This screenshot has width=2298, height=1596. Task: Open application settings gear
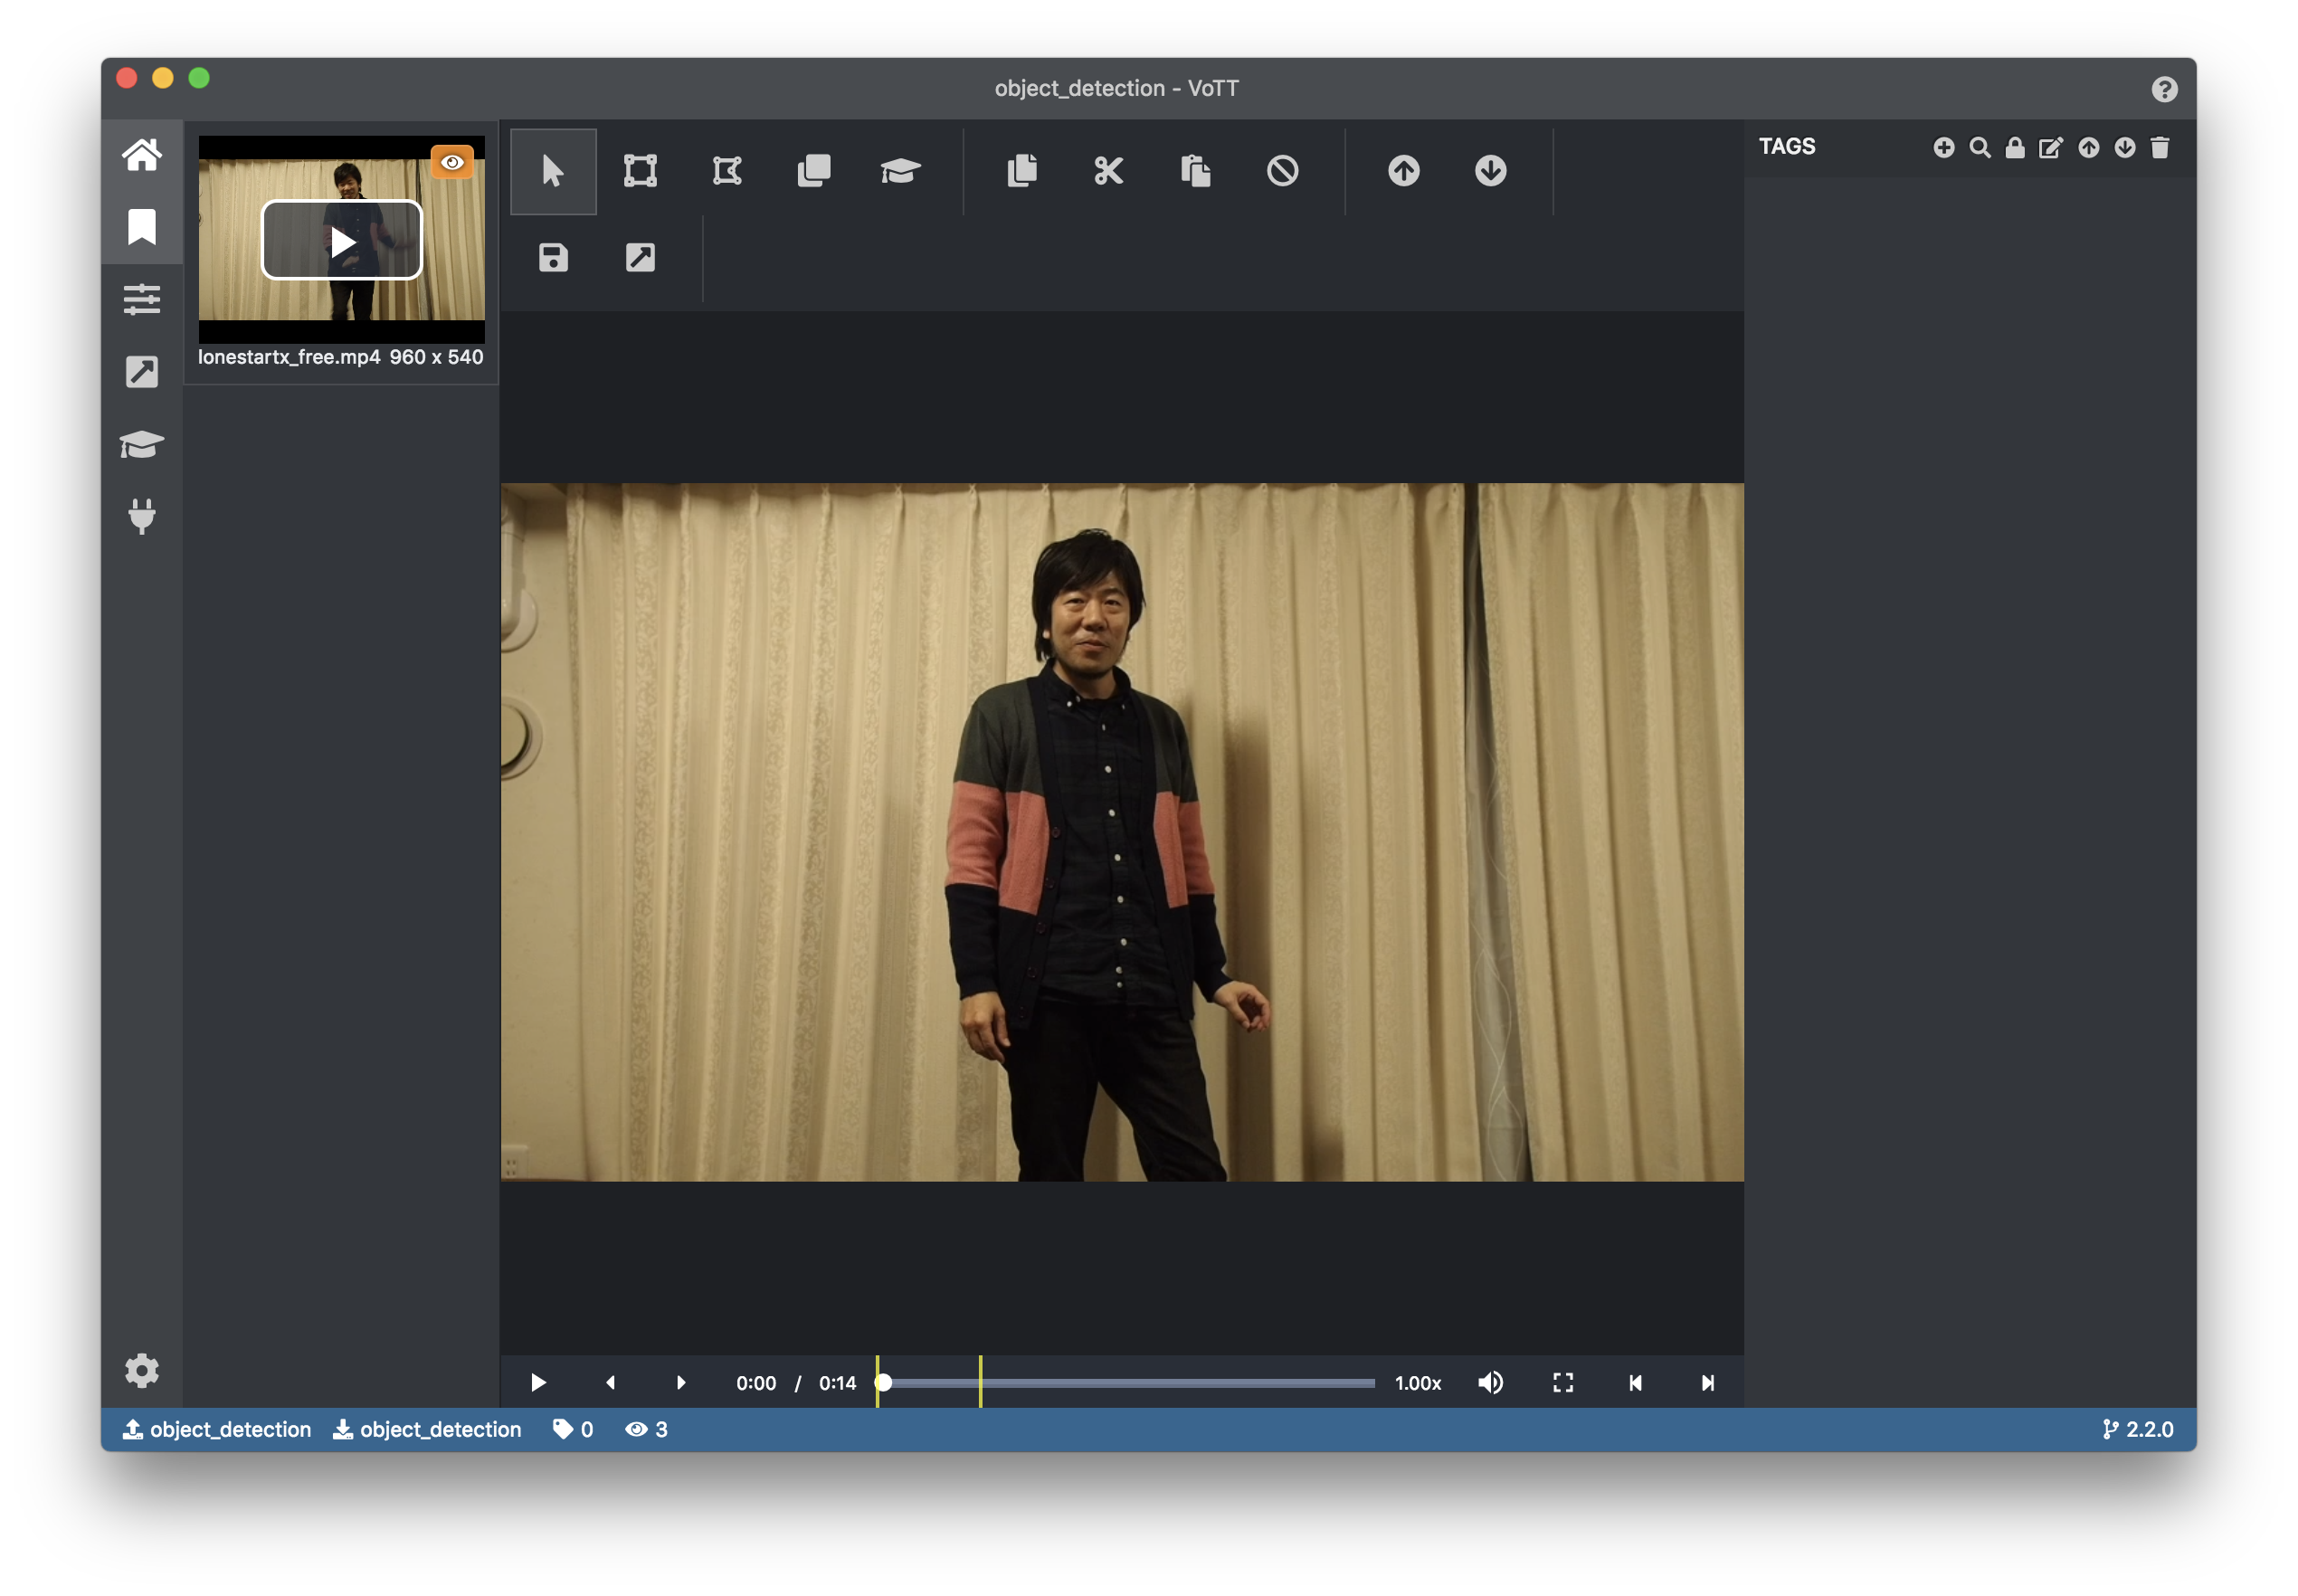[x=142, y=1370]
